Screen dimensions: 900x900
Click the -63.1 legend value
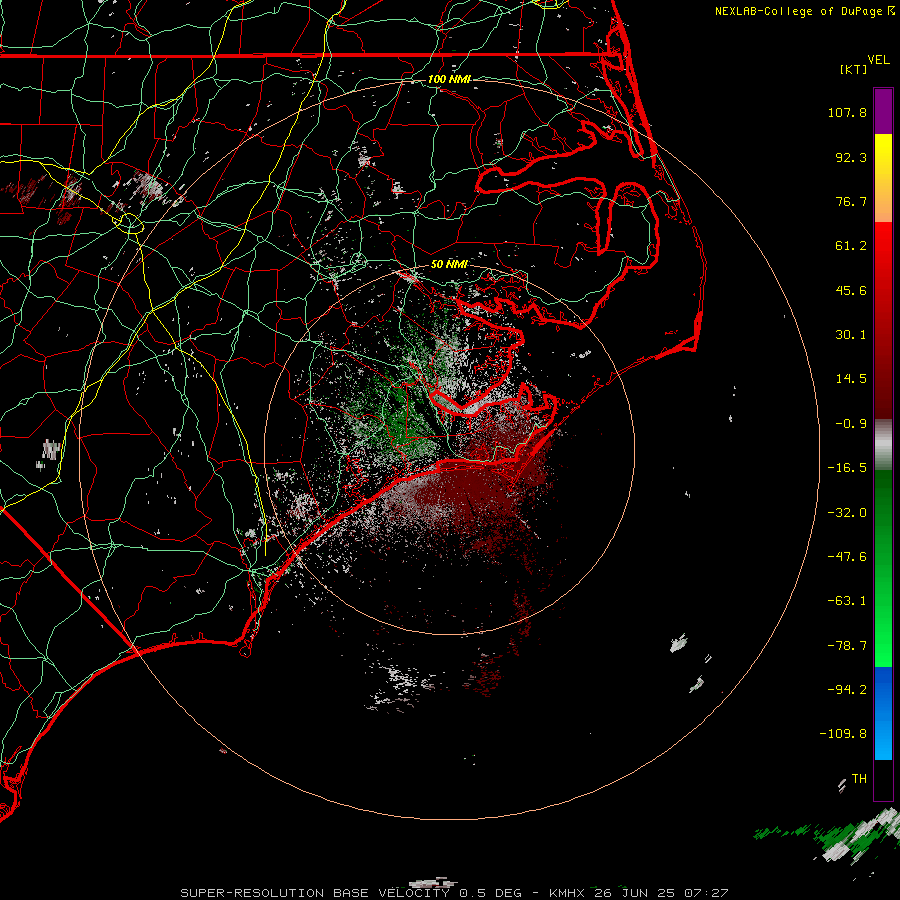(847, 601)
